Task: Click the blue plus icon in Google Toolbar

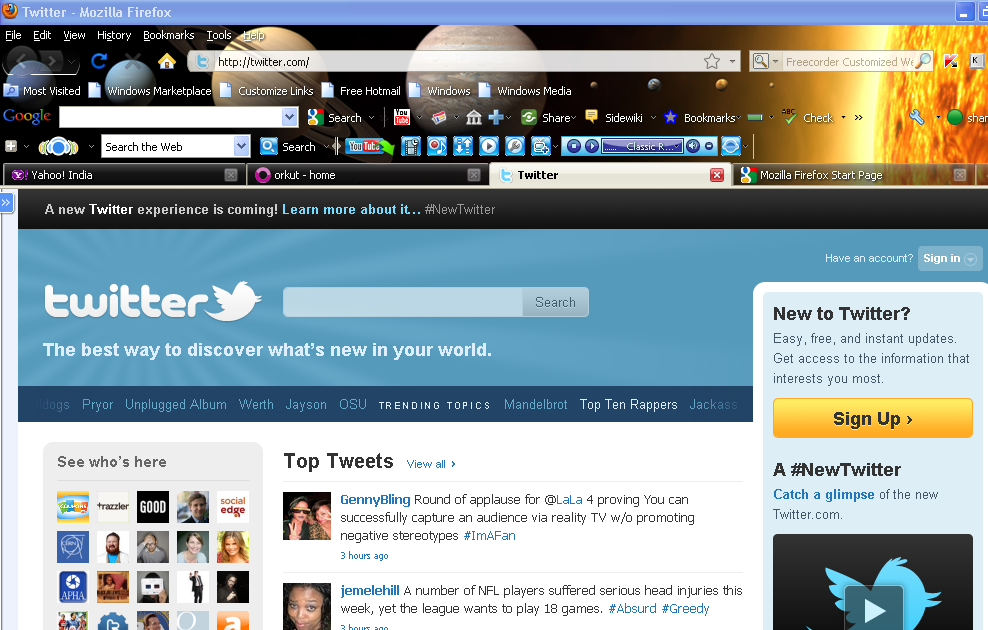Action: (x=497, y=117)
